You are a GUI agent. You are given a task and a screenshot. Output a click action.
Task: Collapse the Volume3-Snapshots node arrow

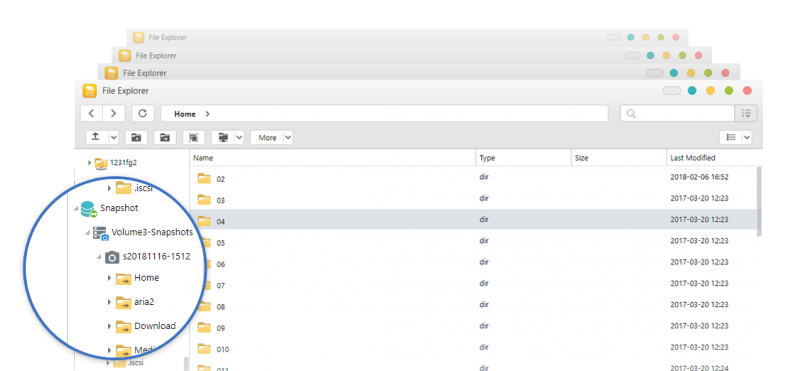[x=88, y=233]
